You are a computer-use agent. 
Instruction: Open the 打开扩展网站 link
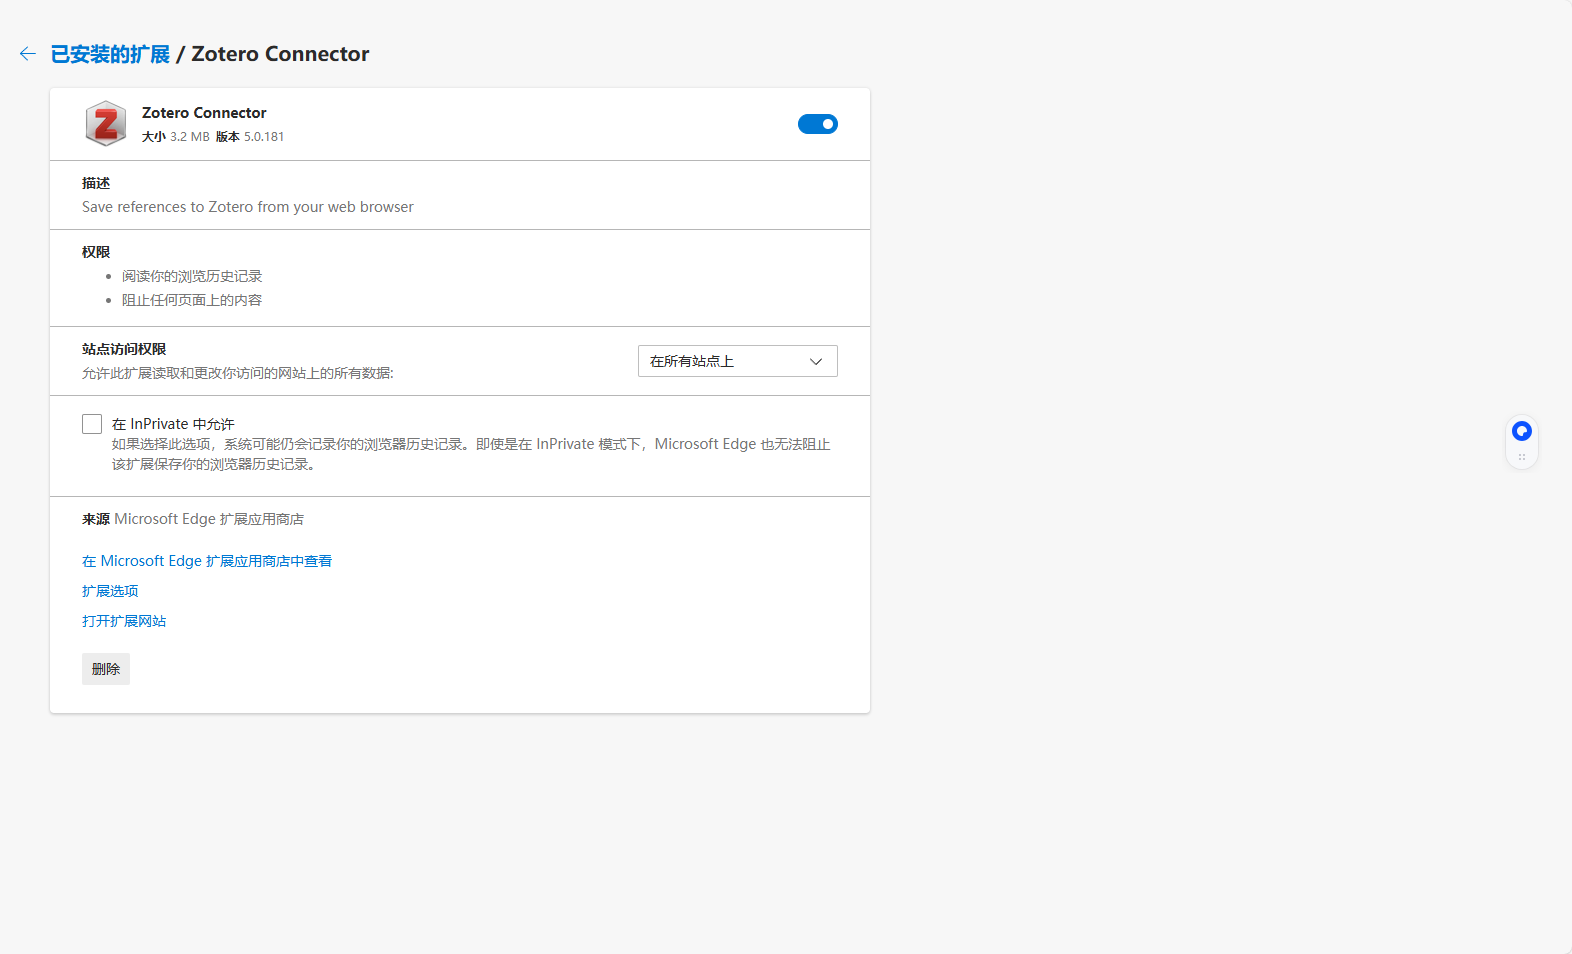124,621
